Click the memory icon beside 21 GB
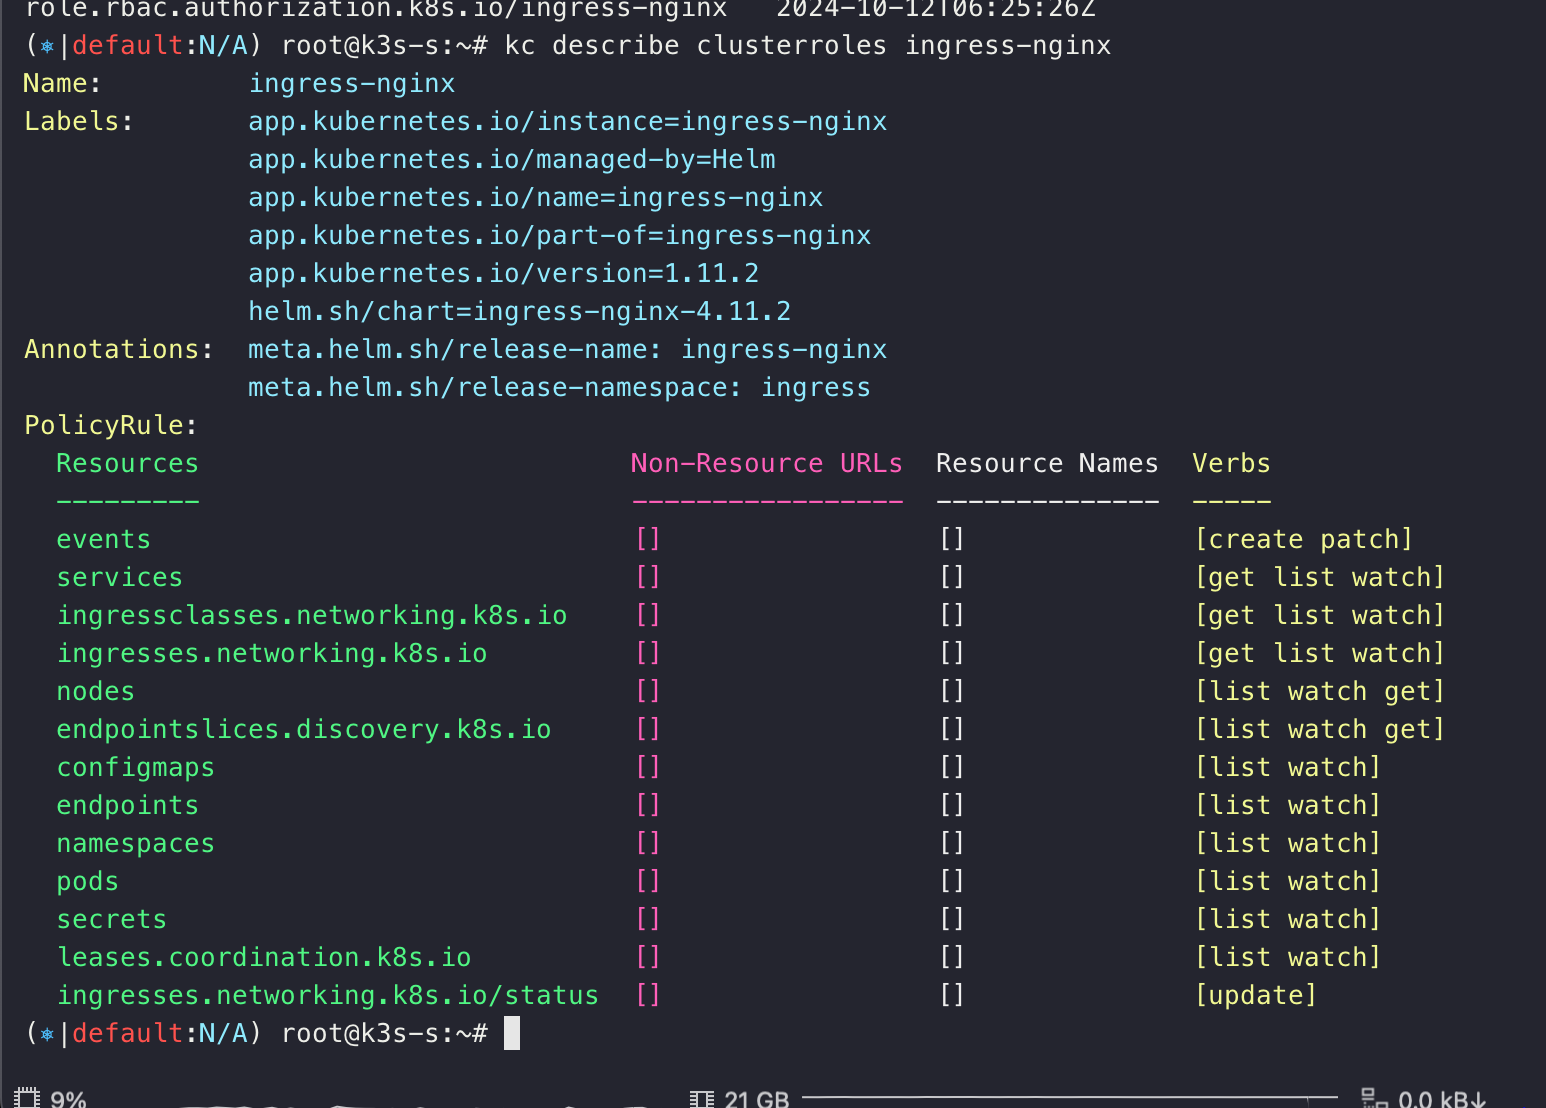1546x1108 pixels. [702, 1099]
